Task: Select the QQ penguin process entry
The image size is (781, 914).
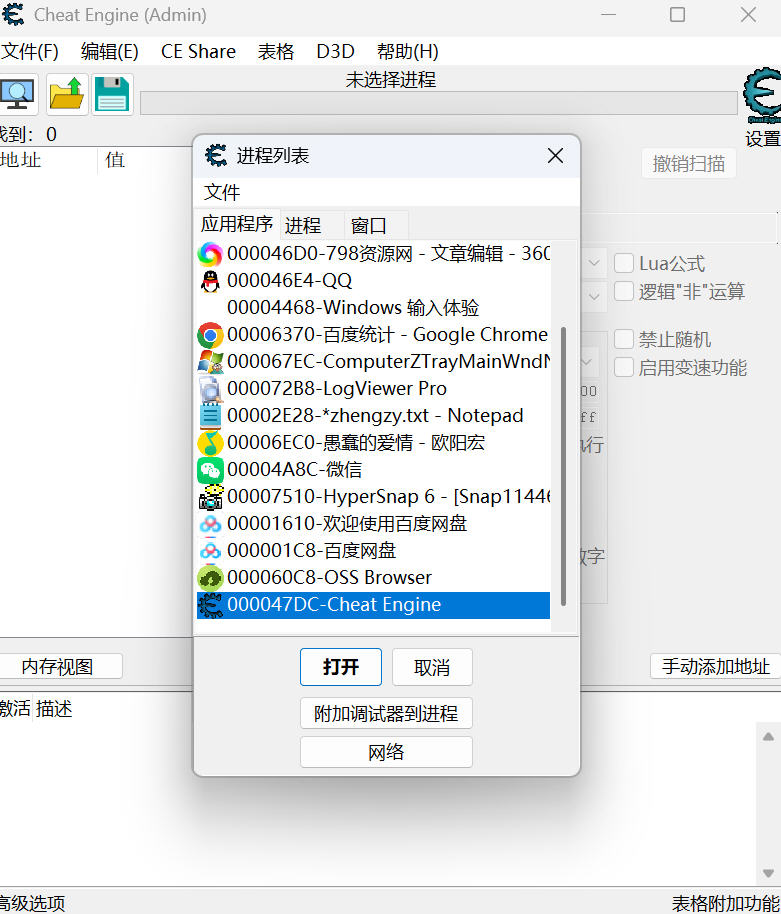Action: pos(289,281)
